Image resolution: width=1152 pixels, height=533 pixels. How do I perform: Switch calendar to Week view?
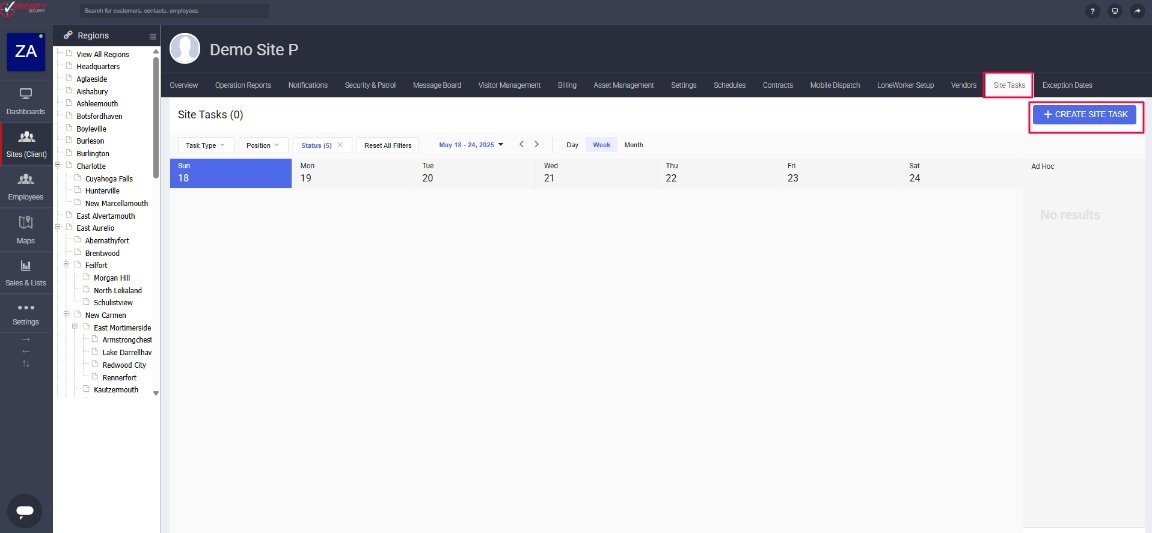[x=602, y=145]
